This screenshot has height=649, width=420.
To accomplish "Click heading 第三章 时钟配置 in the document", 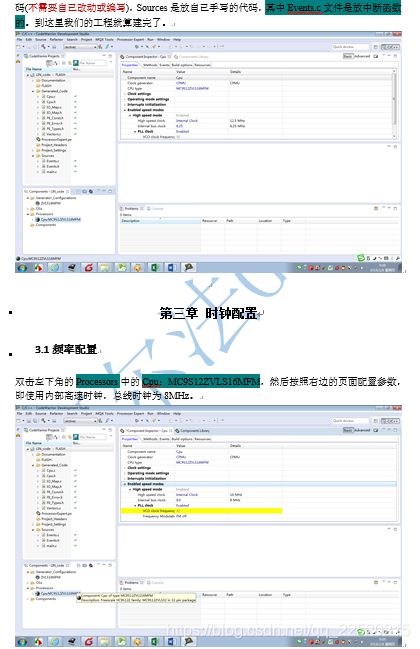I will tap(208, 313).
